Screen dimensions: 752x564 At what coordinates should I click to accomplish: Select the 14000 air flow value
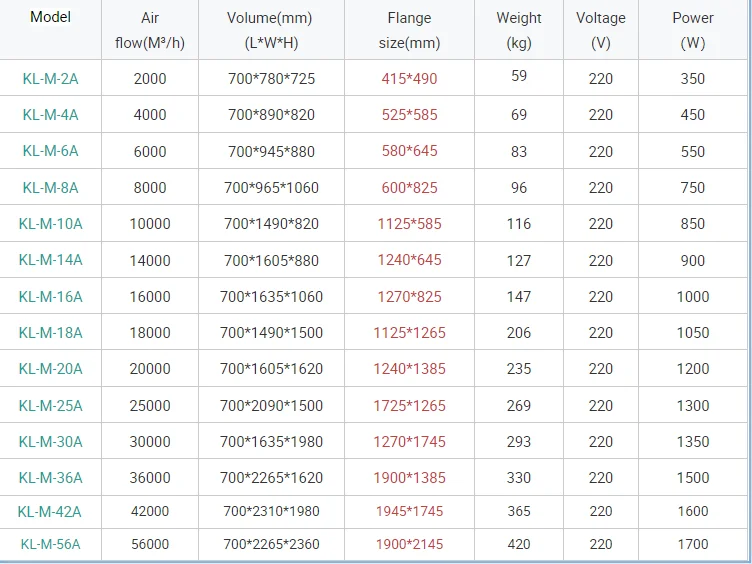pyautogui.click(x=150, y=261)
